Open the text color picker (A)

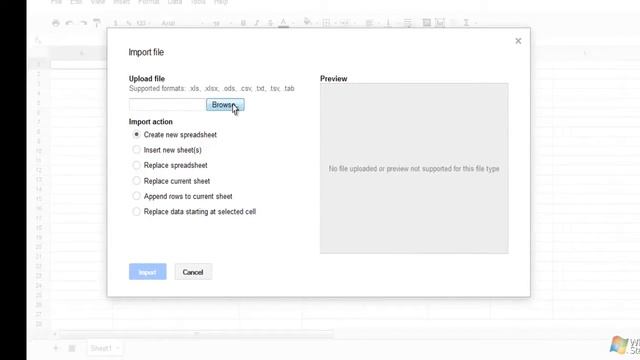pos(284,23)
